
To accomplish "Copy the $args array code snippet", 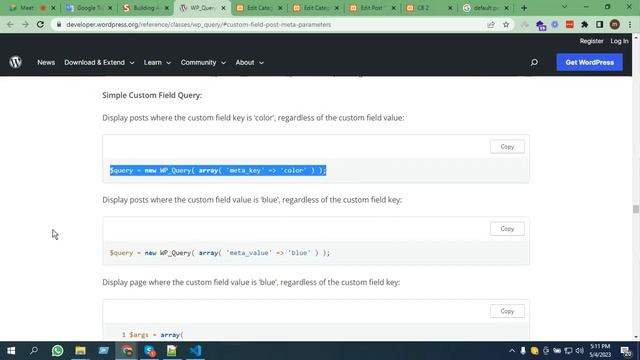I will 507,311.
